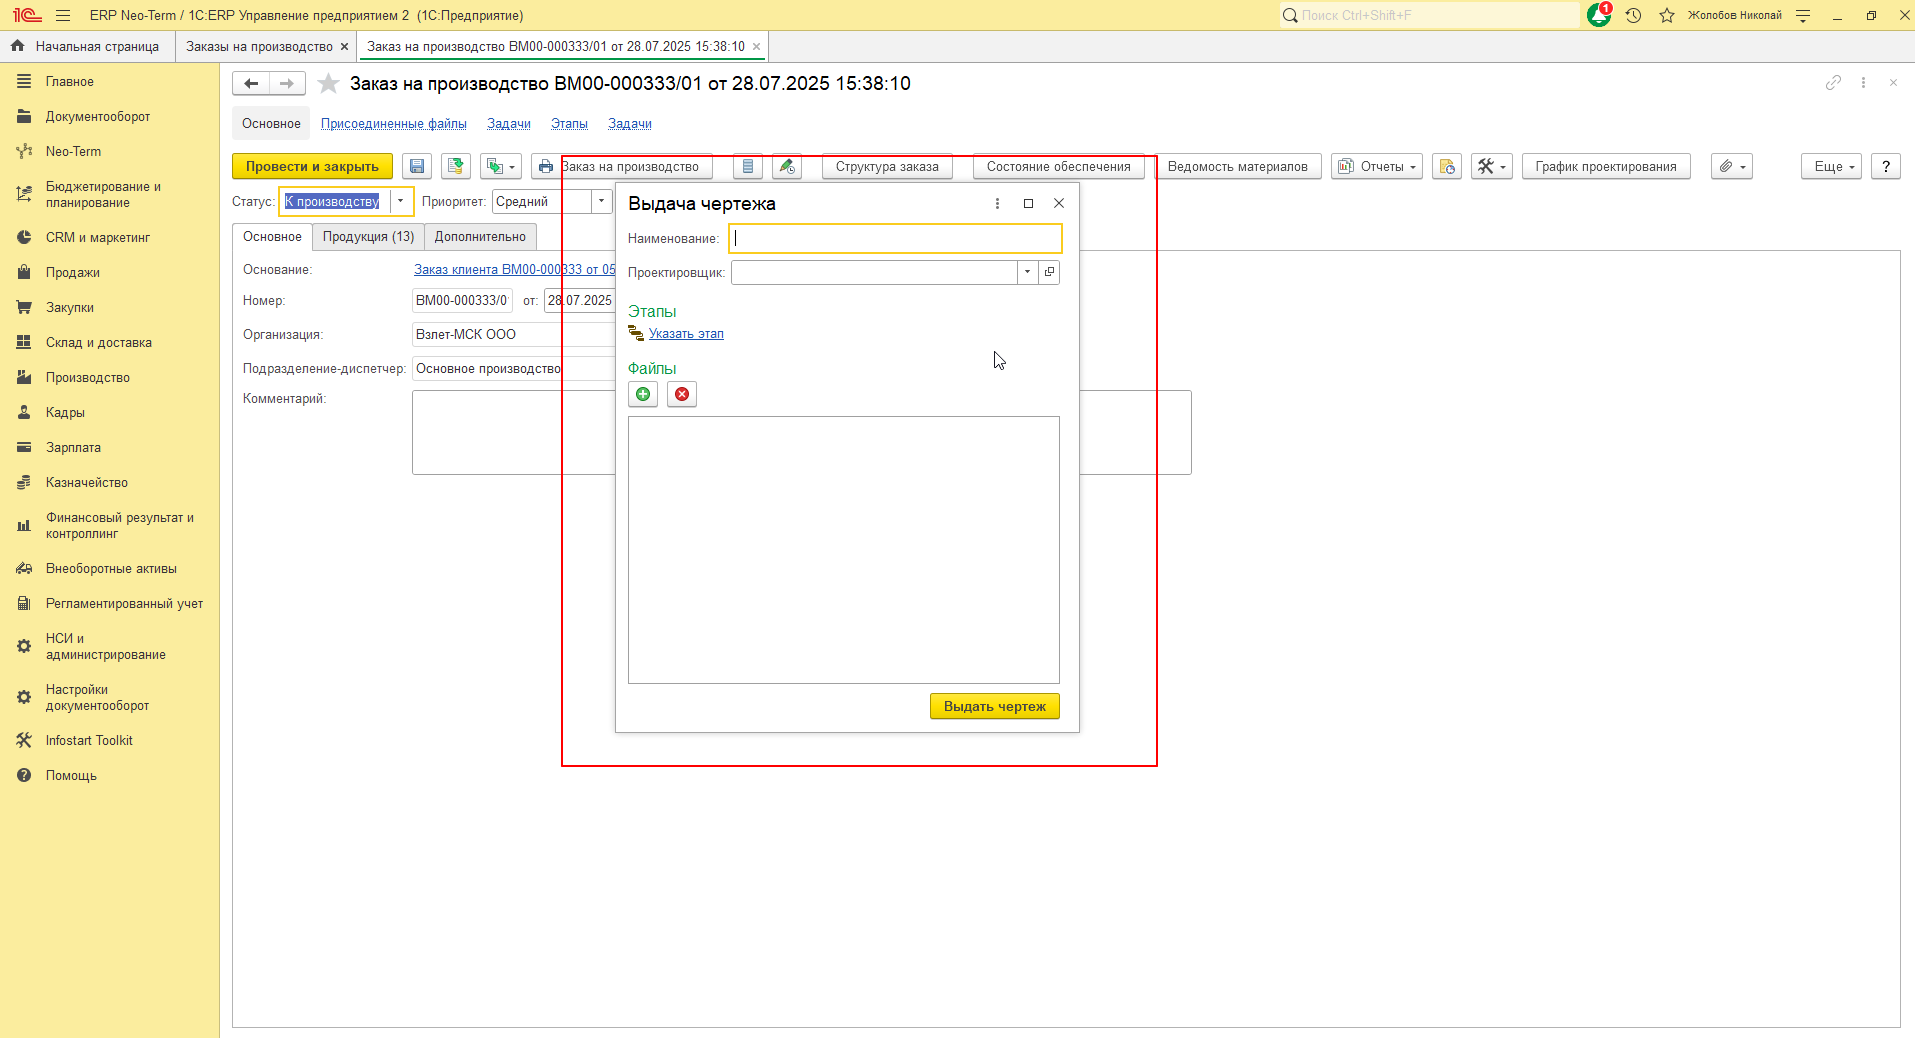
Task: Click the График проектирования button
Action: [x=1606, y=167]
